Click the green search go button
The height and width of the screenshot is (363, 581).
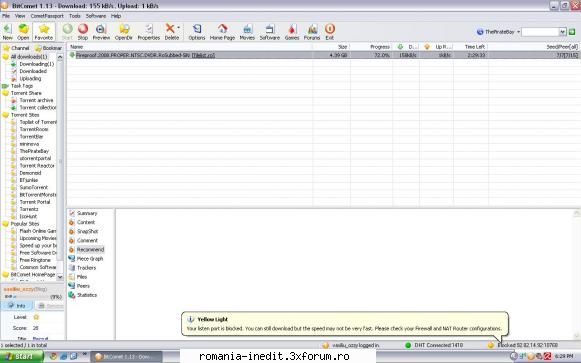pyautogui.click(x=572, y=32)
